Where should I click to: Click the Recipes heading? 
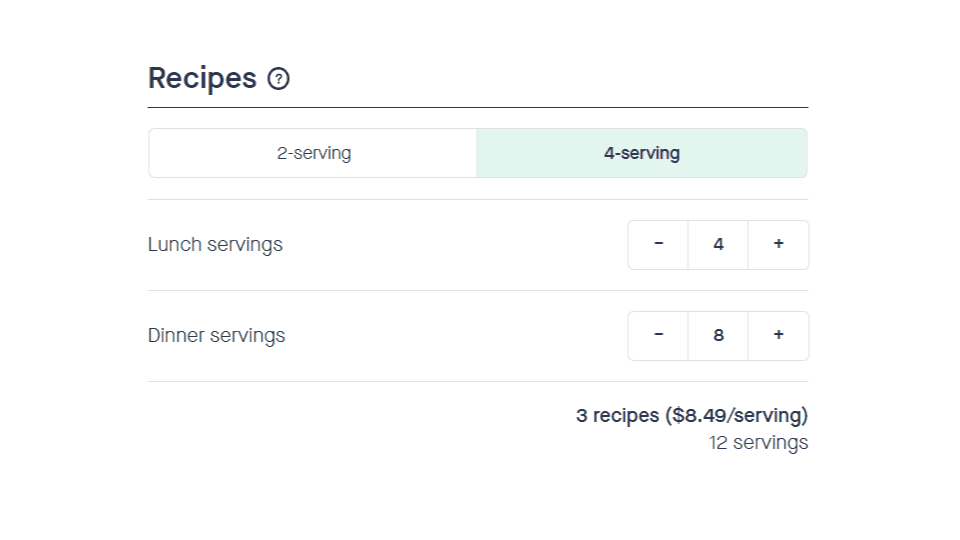tap(202, 79)
